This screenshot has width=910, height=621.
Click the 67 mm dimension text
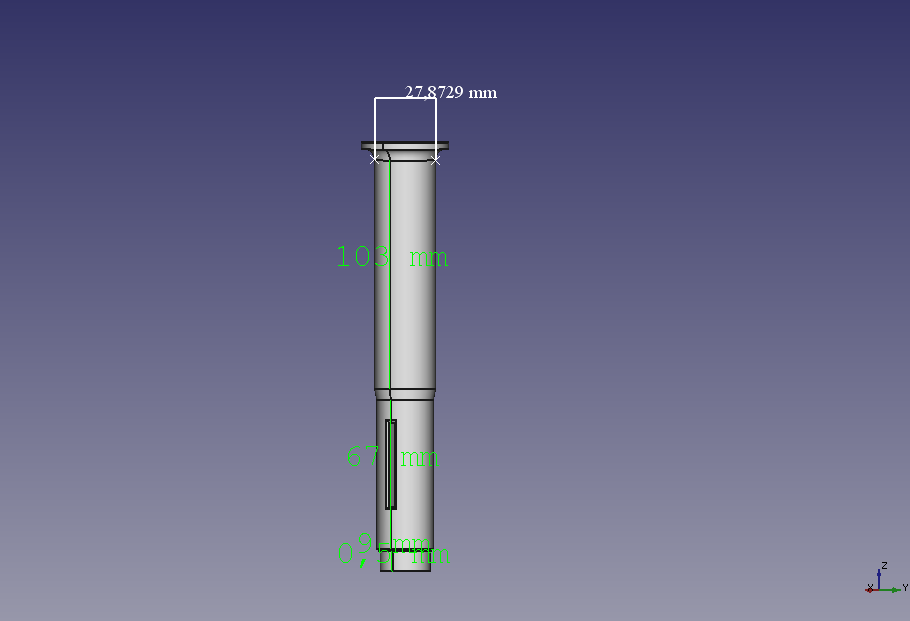click(x=392, y=457)
